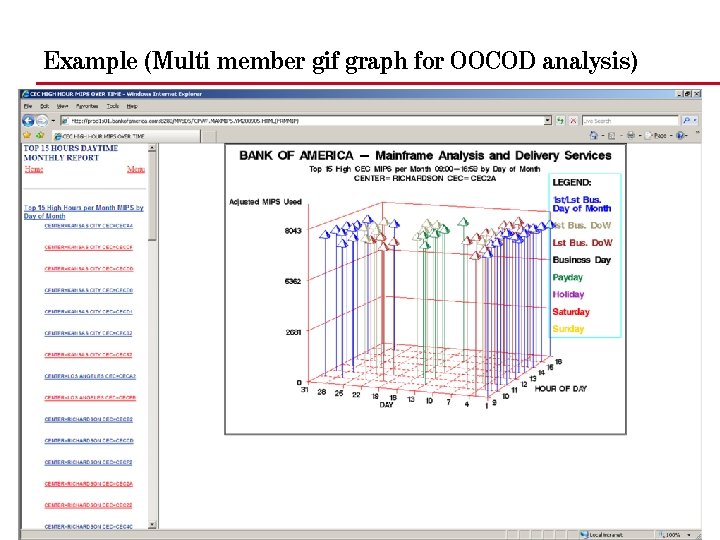
Task: Open the recent pages dropdown beside Forward
Action: click(53, 121)
